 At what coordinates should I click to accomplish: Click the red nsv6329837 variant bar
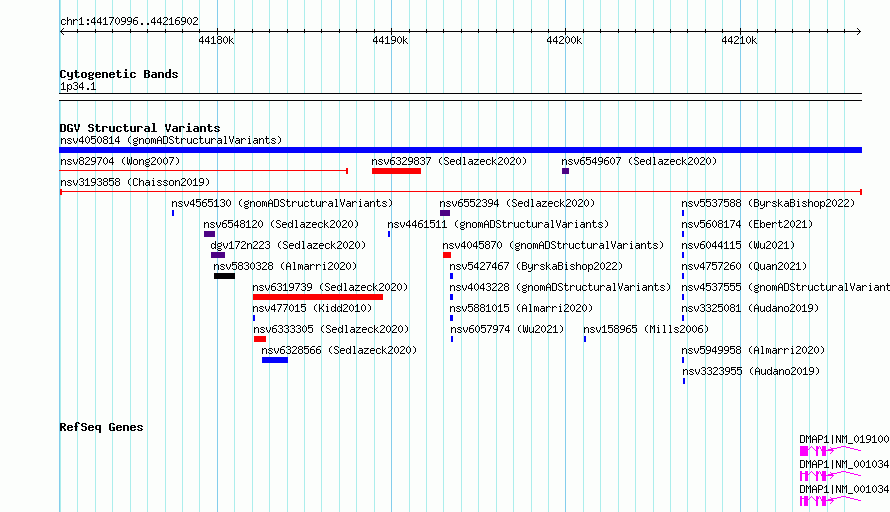[396, 171]
